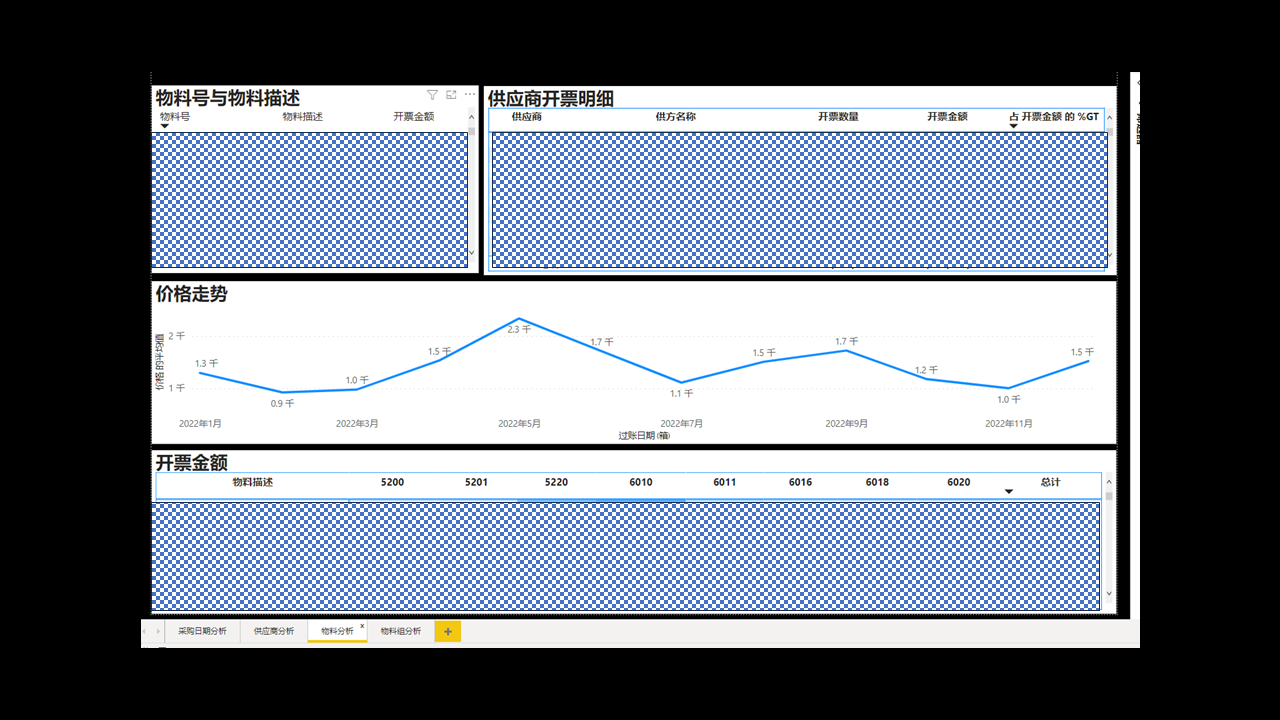Click the down scroll arrow of the 物料号 table
Screen dimensions: 1280x720
[472, 253]
